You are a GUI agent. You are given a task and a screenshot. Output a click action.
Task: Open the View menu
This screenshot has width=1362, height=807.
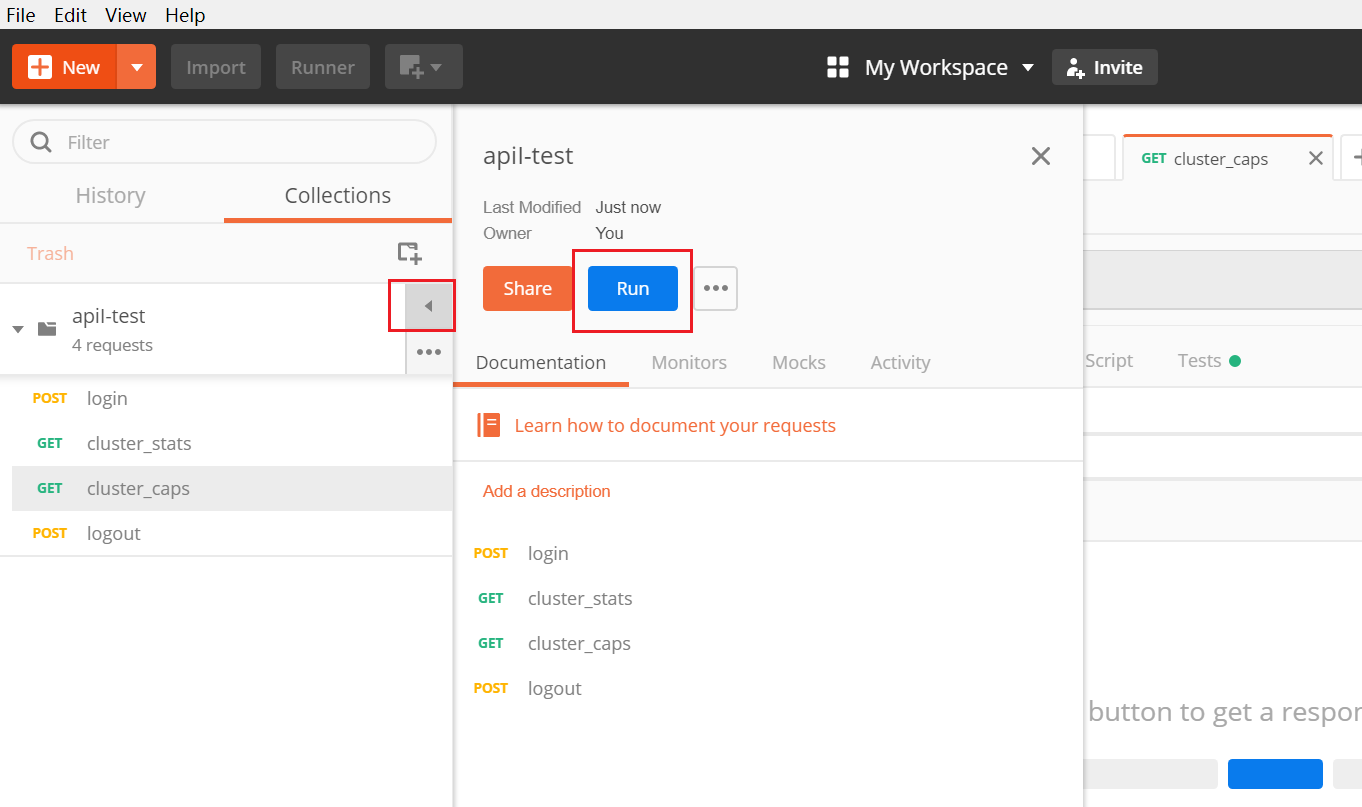(x=126, y=15)
